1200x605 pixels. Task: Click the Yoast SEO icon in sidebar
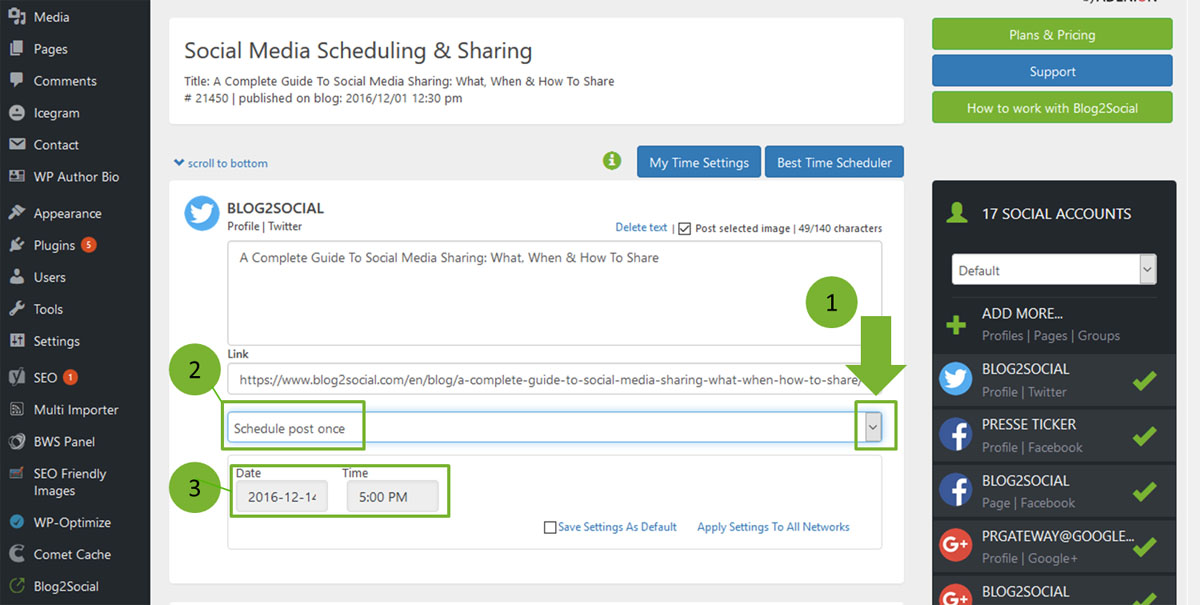(x=16, y=378)
